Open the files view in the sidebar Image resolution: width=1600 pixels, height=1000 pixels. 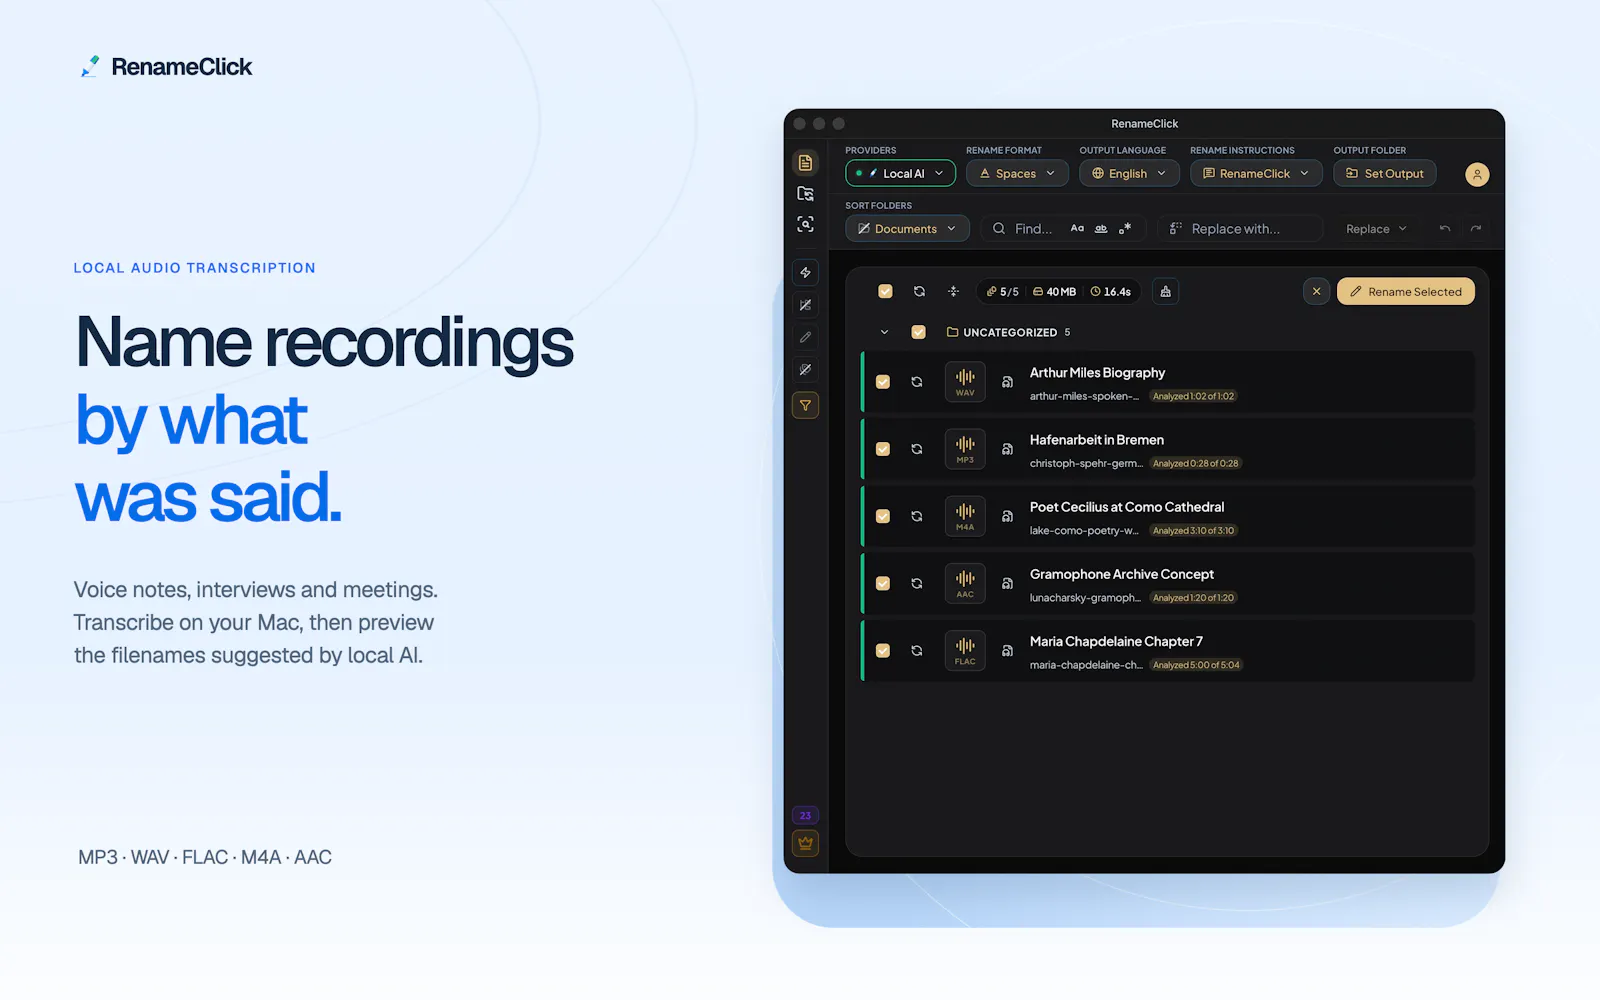805,163
